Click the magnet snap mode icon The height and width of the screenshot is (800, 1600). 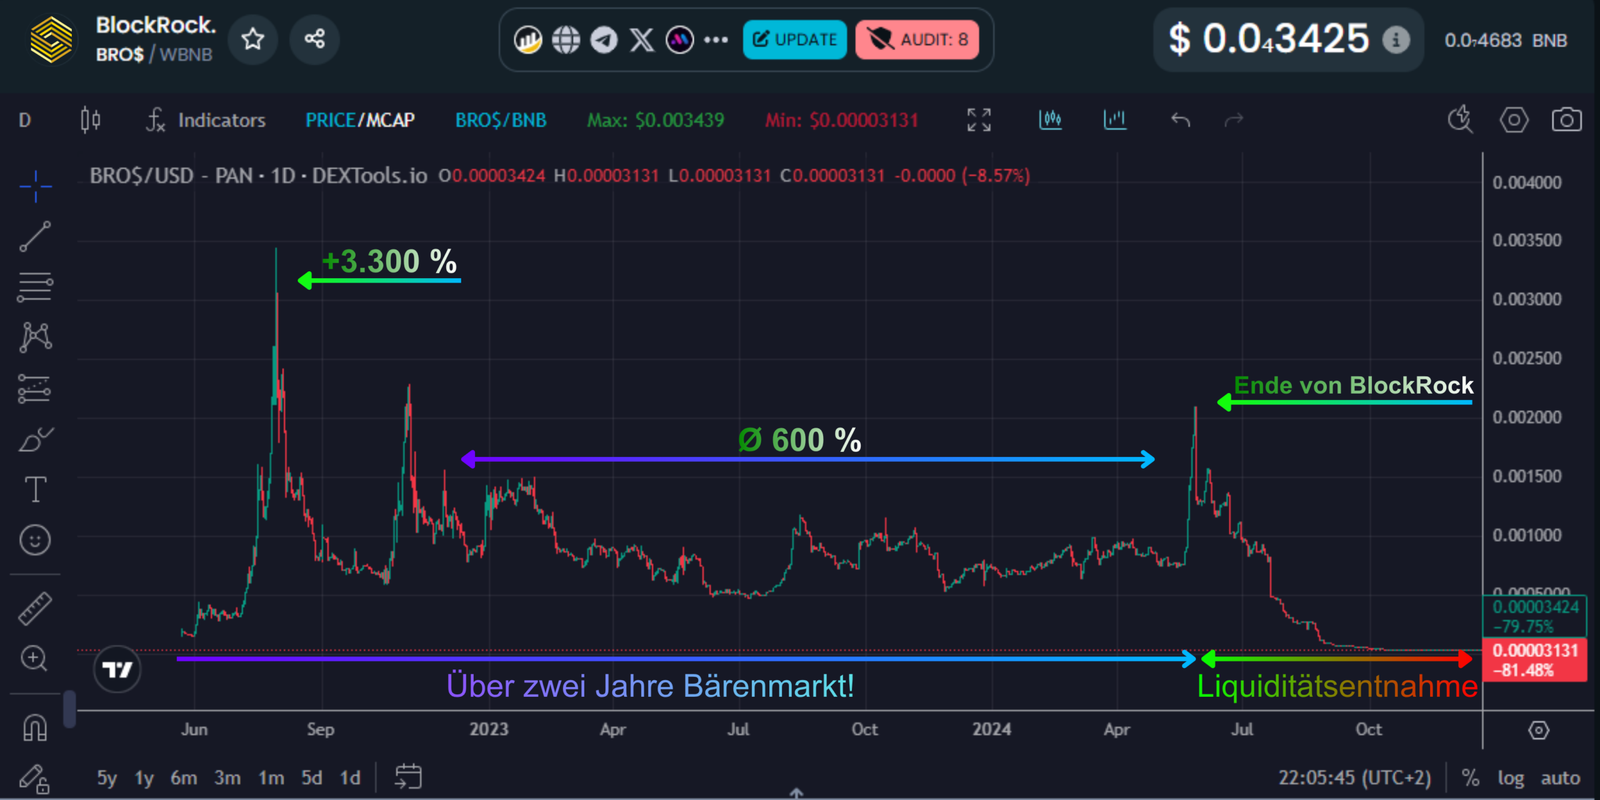coord(35,727)
